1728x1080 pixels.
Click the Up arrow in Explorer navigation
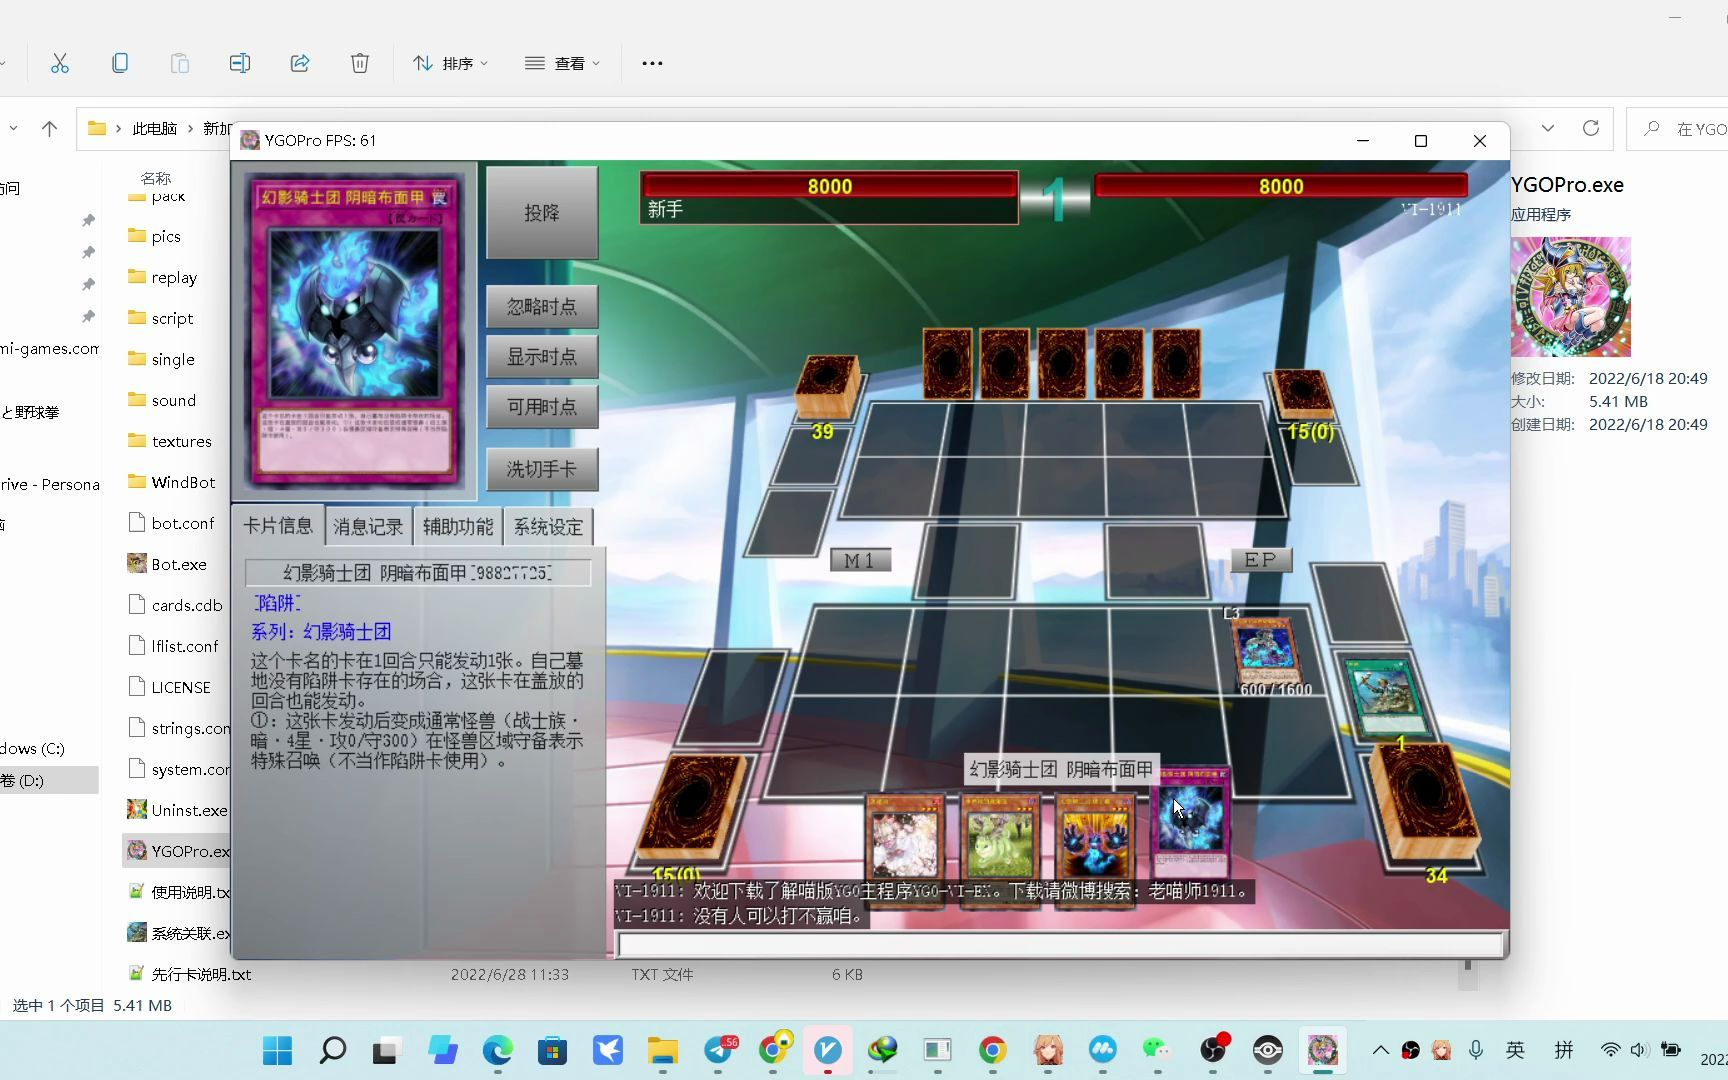(49, 128)
